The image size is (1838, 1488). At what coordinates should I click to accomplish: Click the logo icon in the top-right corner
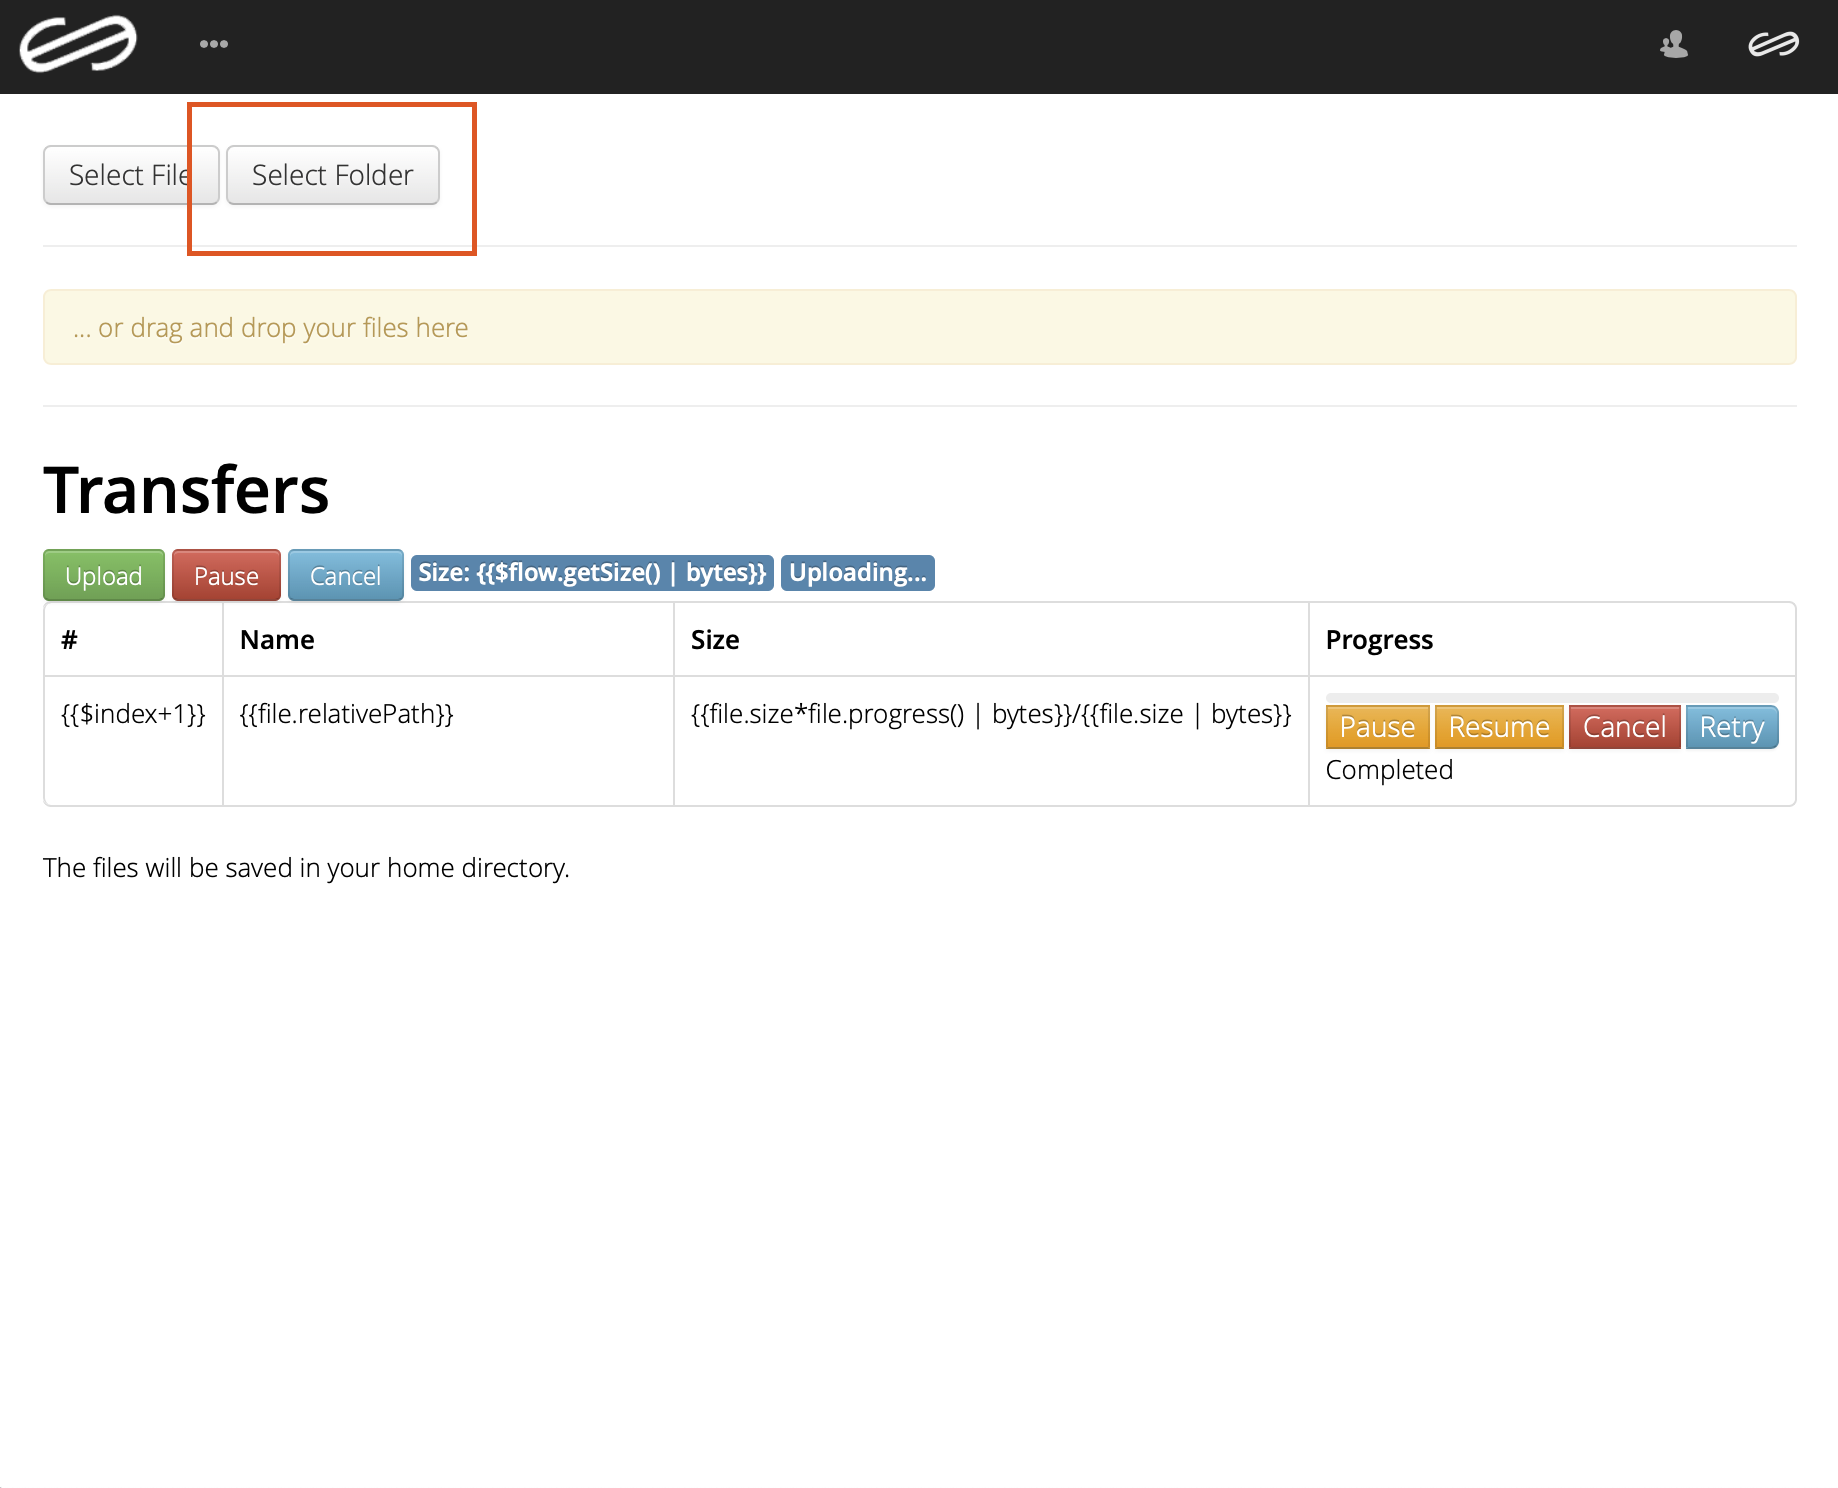(x=1772, y=44)
